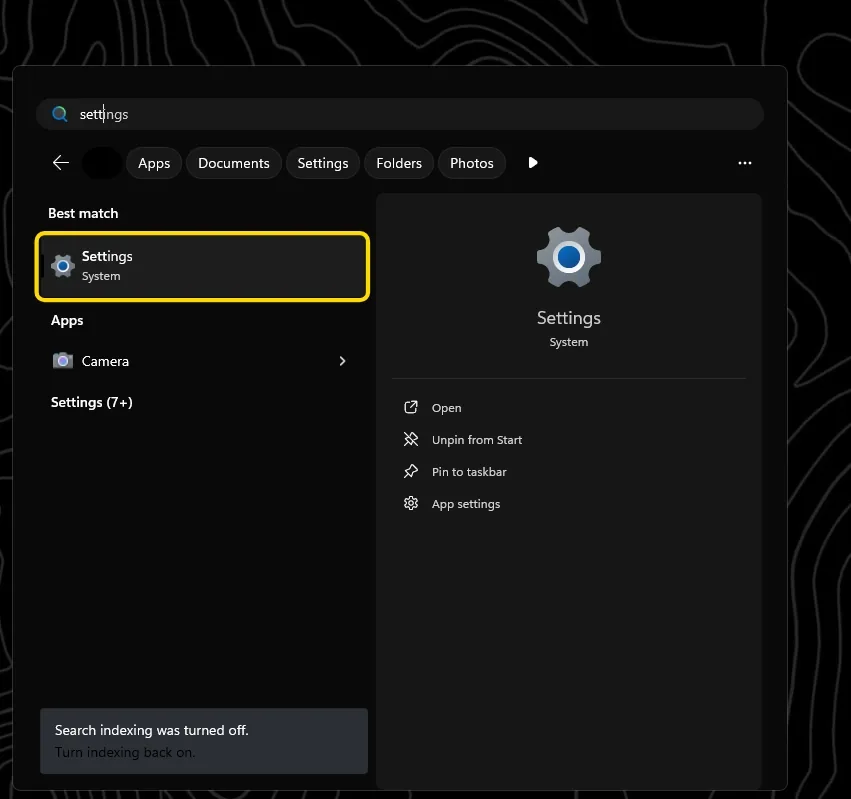Click Open in the preview pane

tap(446, 408)
